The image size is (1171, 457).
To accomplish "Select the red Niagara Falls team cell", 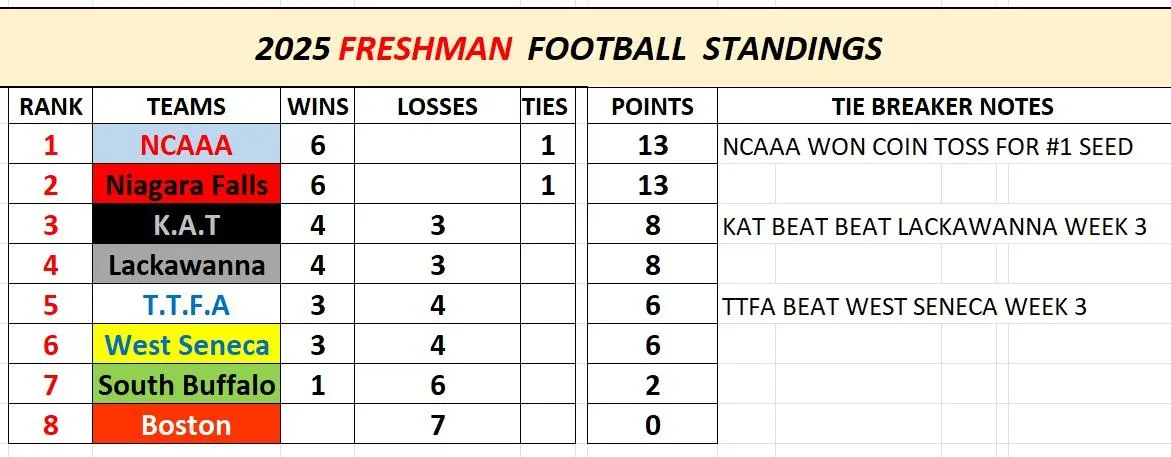I will pos(186,186).
